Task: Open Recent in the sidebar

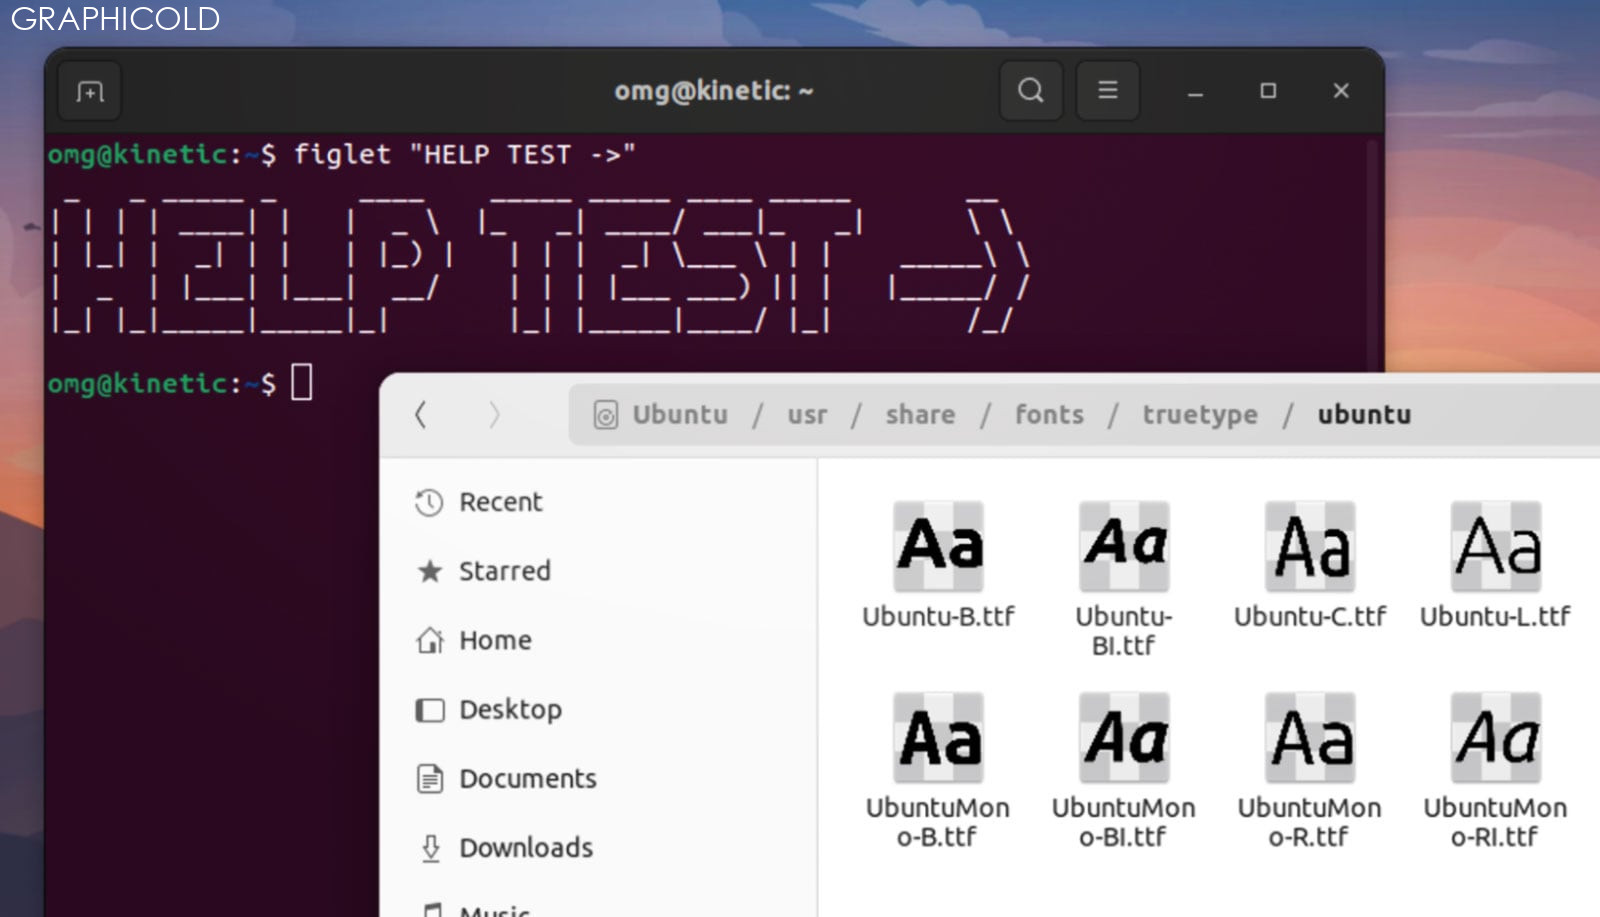Action: point(479,502)
